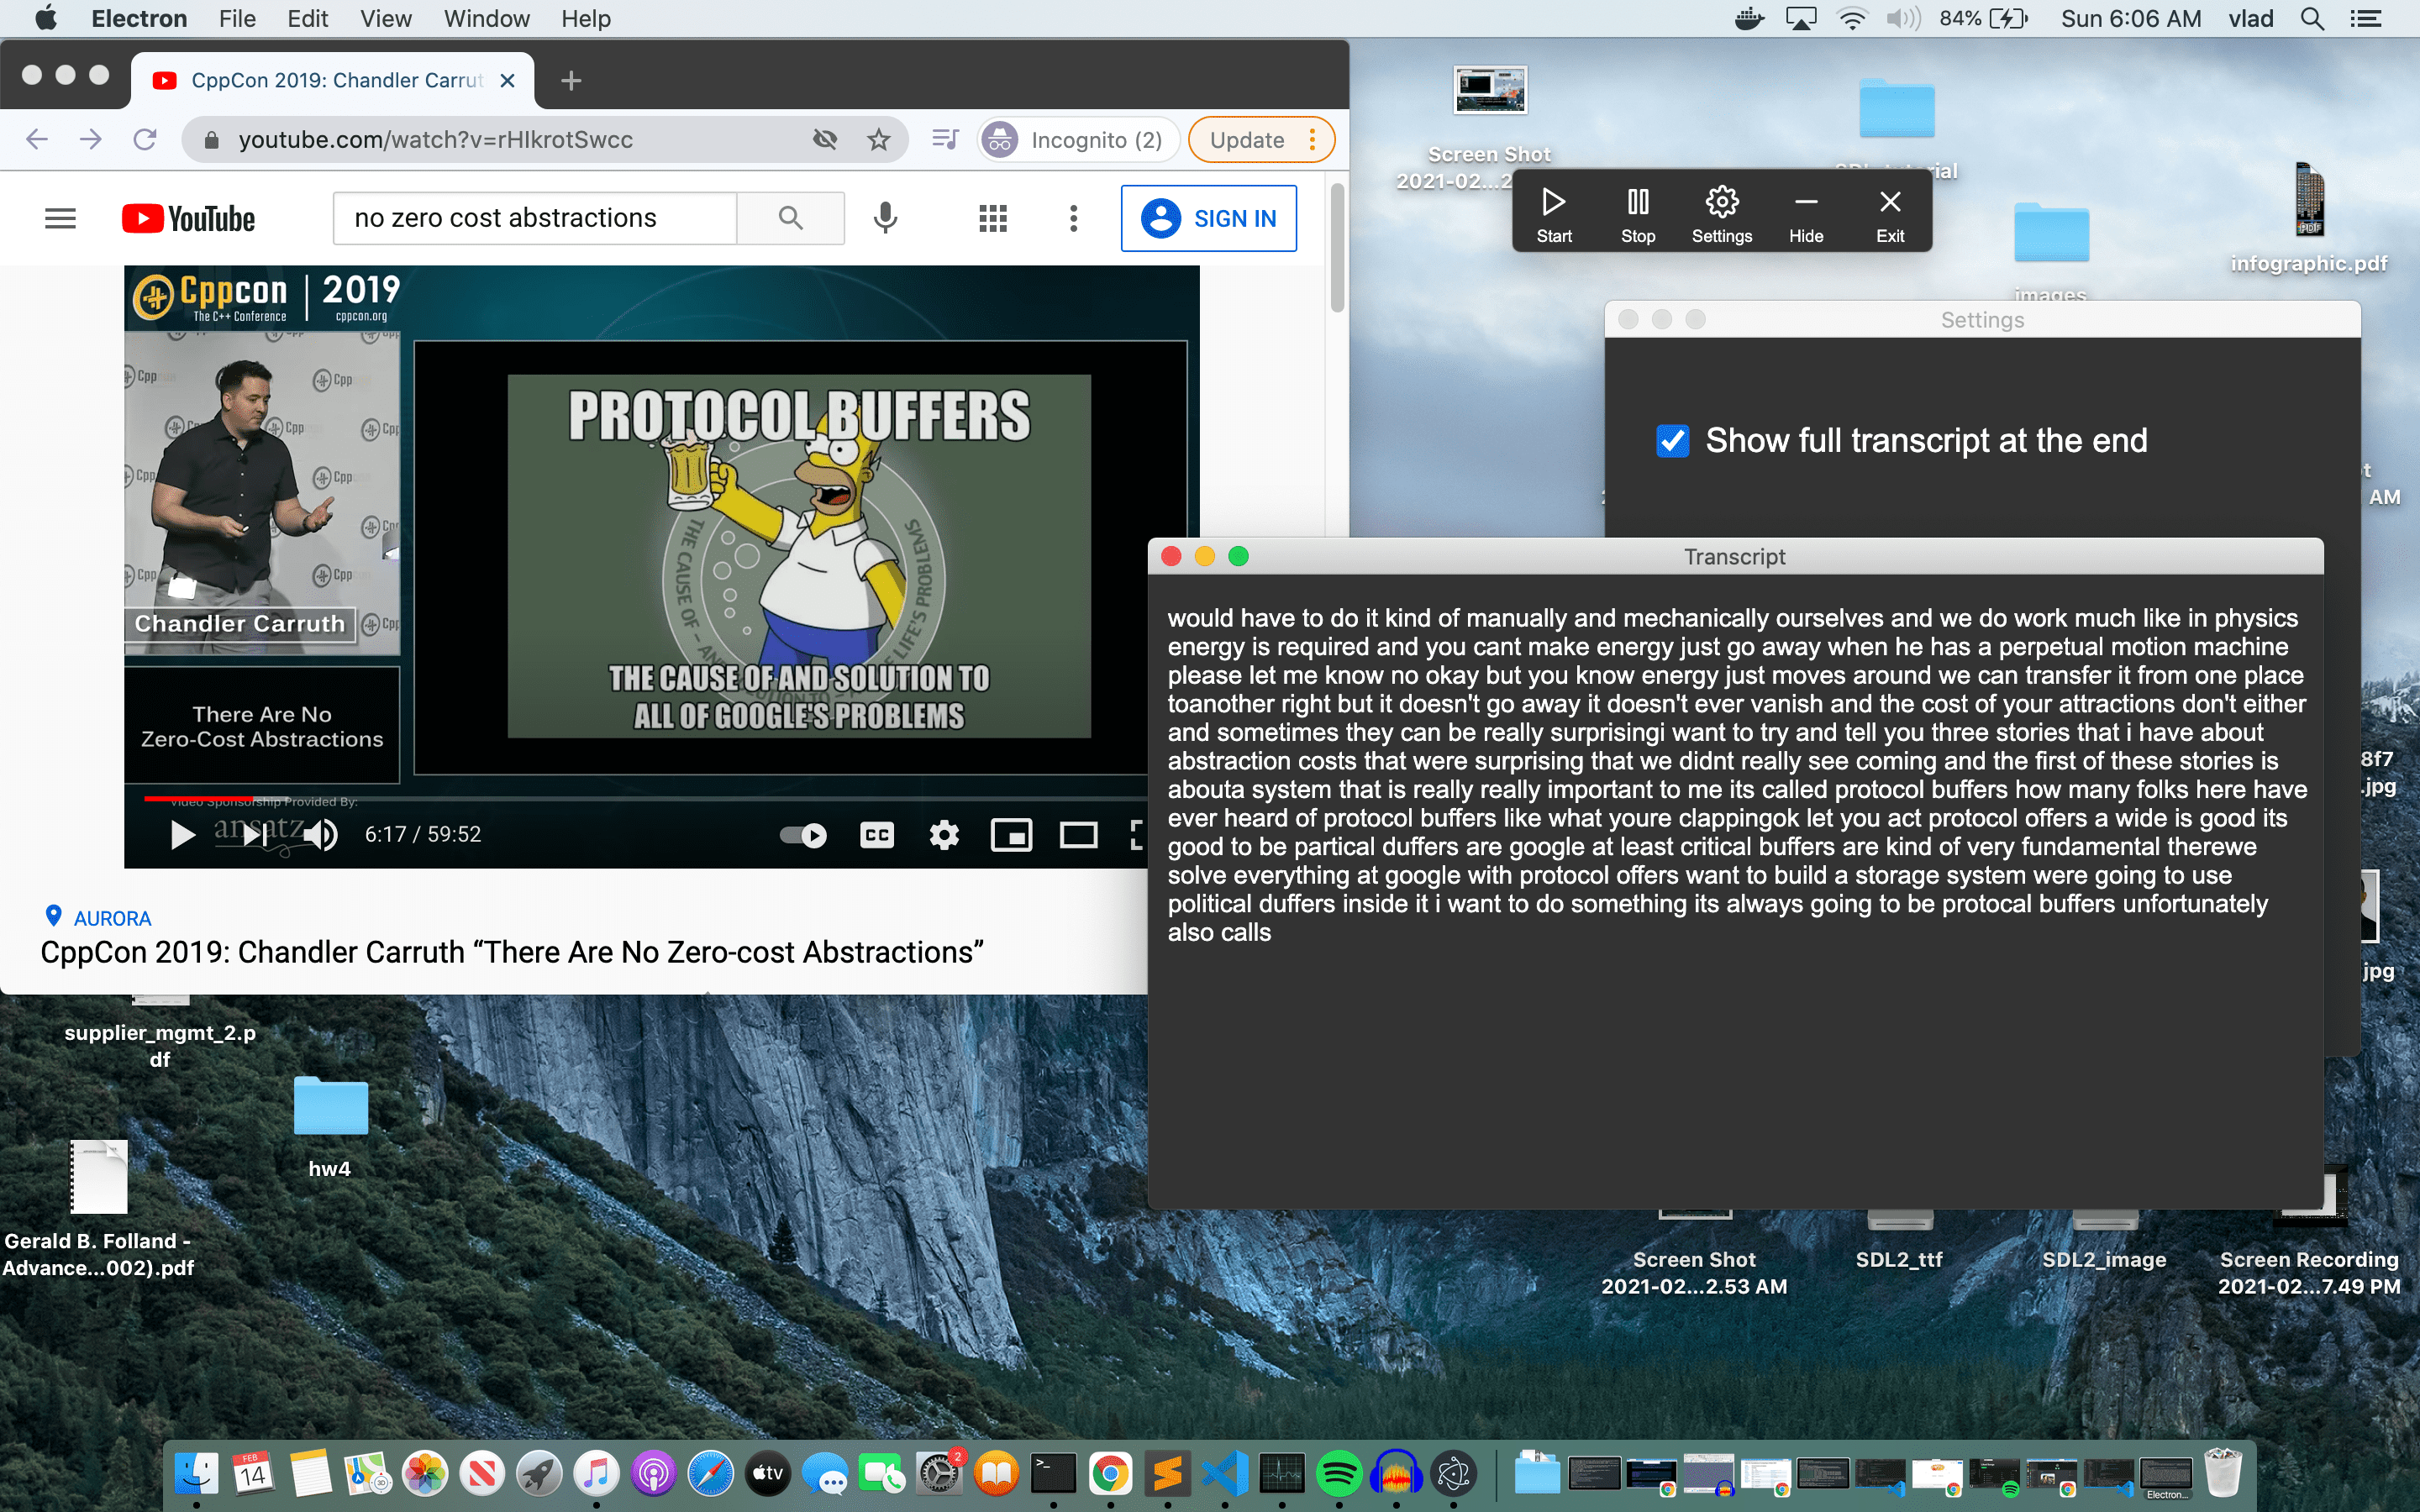The height and width of the screenshot is (1512, 2420).
Task: Open YouTube hamburger guide menu
Action: pos(60,218)
